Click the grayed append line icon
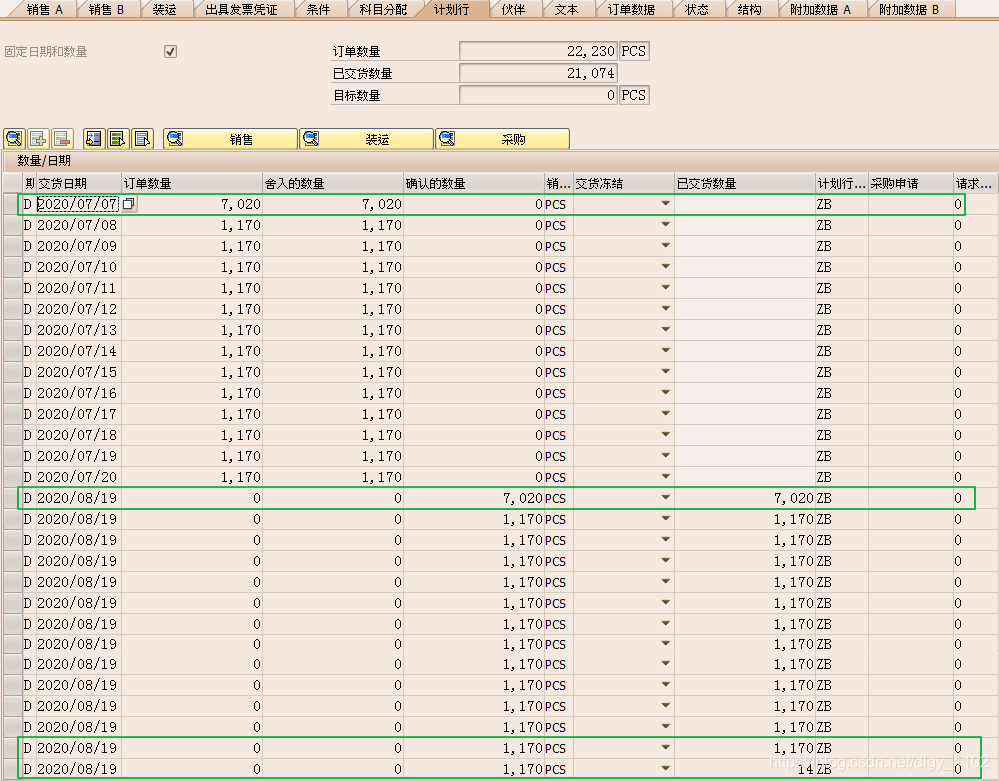 (38, 138)
